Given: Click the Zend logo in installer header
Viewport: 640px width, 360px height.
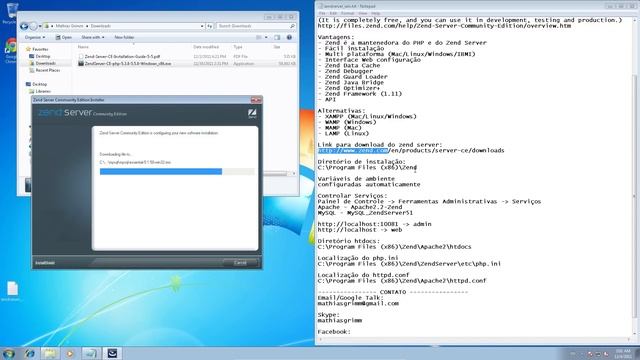Looking at the screenshot, I should [x=252, y=113].
